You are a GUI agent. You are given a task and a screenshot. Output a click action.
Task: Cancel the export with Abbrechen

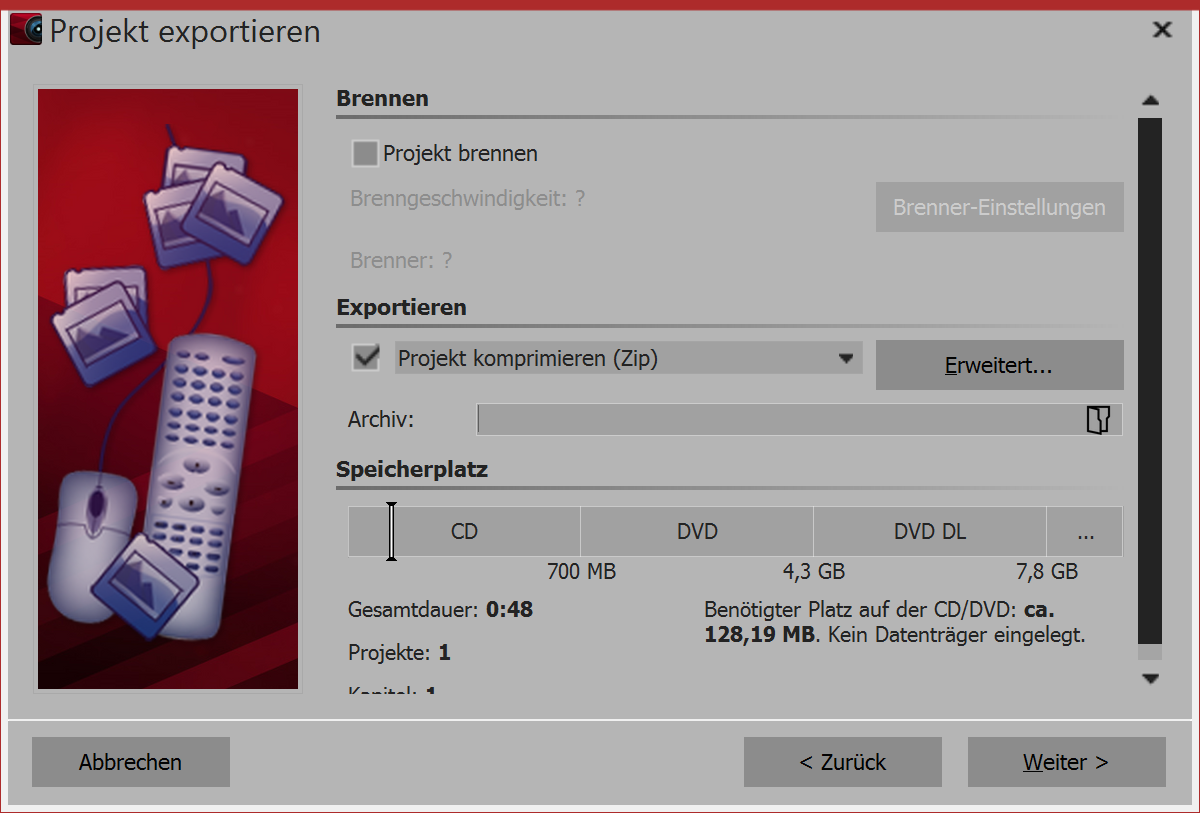click(130, 762)
